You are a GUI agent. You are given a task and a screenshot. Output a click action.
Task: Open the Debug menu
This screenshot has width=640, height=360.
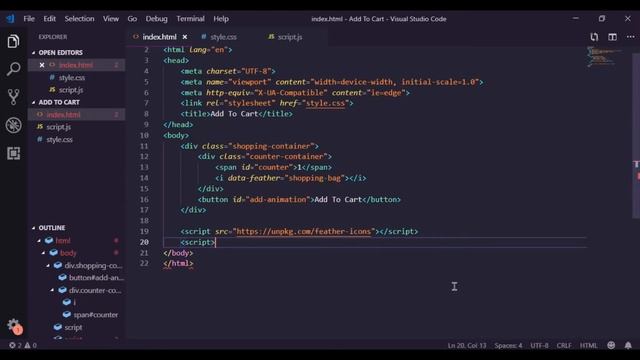tap(156, 19)
